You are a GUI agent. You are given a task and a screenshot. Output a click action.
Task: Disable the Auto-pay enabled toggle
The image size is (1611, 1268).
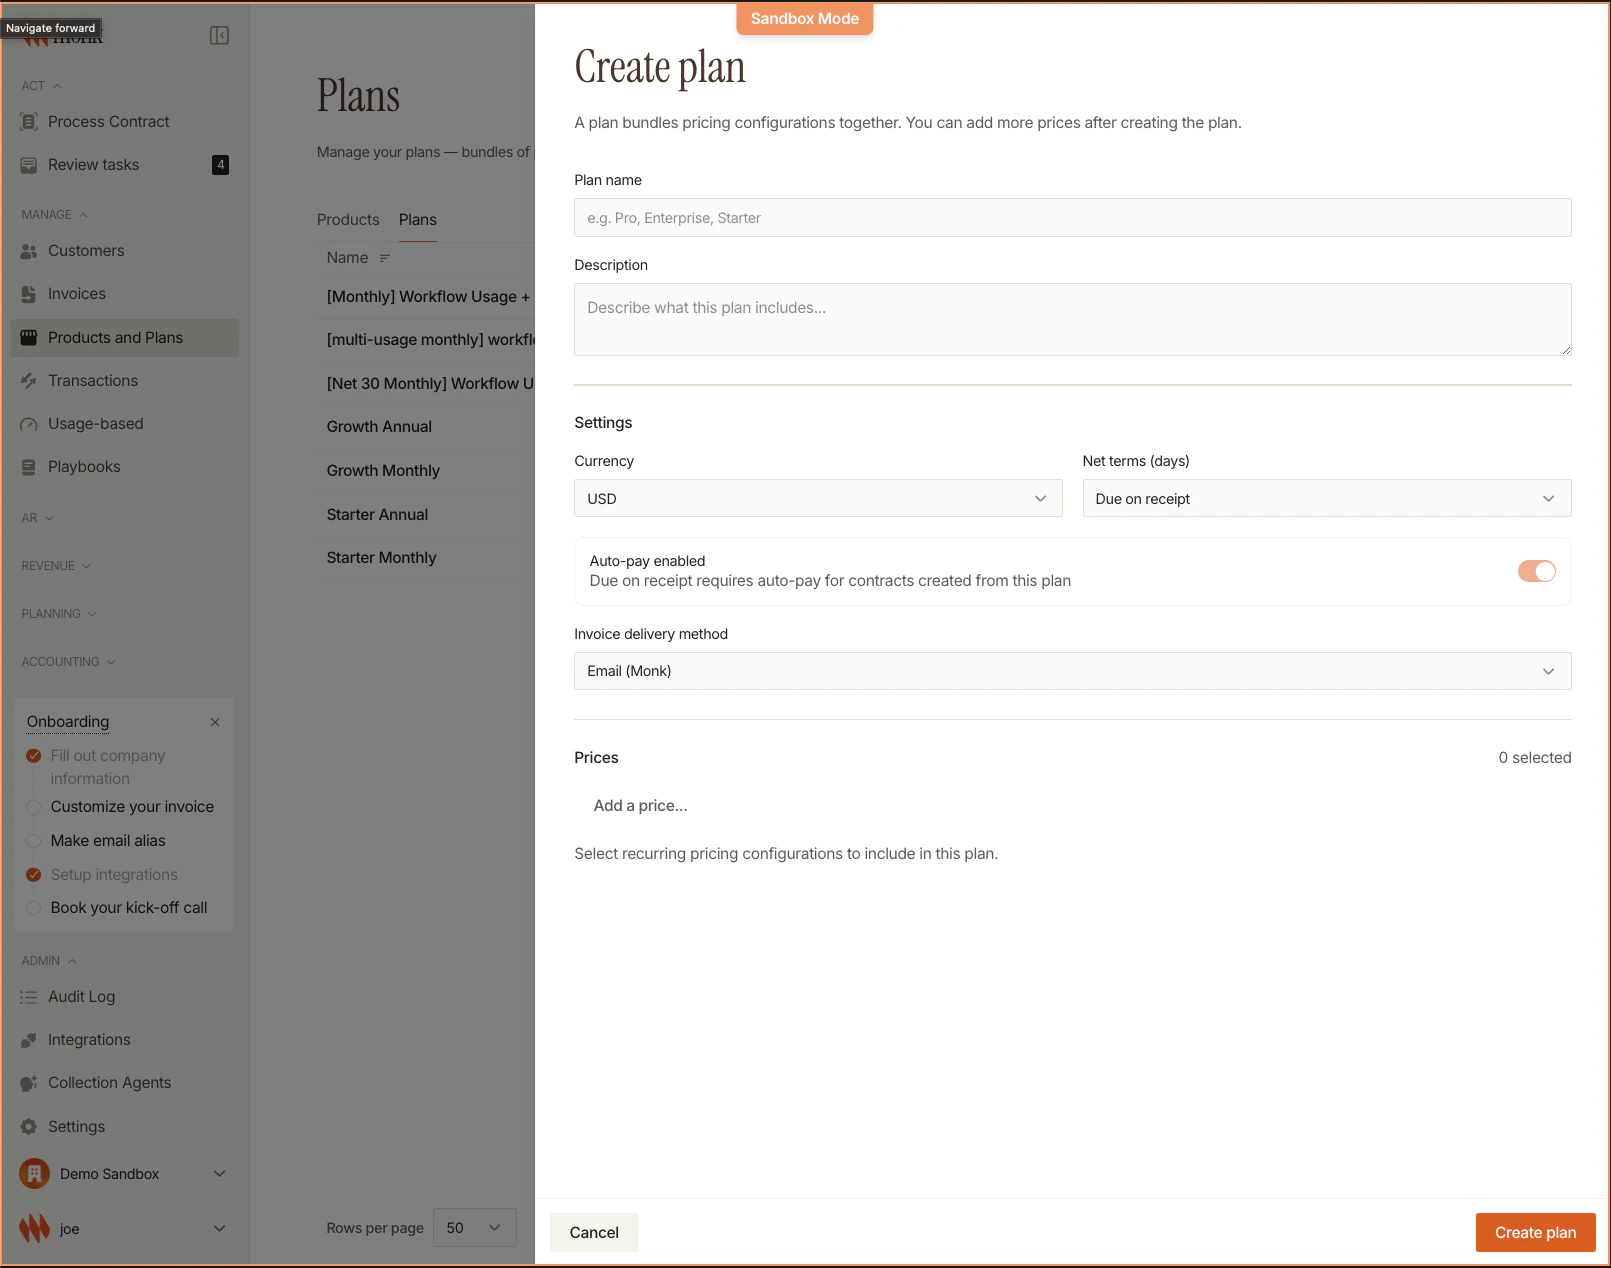point(1536,571)
